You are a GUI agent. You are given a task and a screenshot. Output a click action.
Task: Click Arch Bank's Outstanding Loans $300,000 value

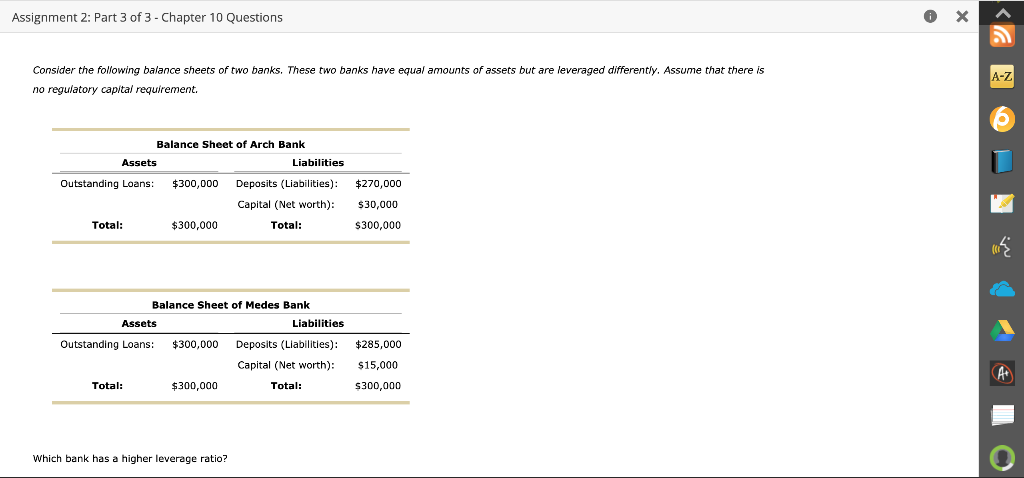click(195, 183)
